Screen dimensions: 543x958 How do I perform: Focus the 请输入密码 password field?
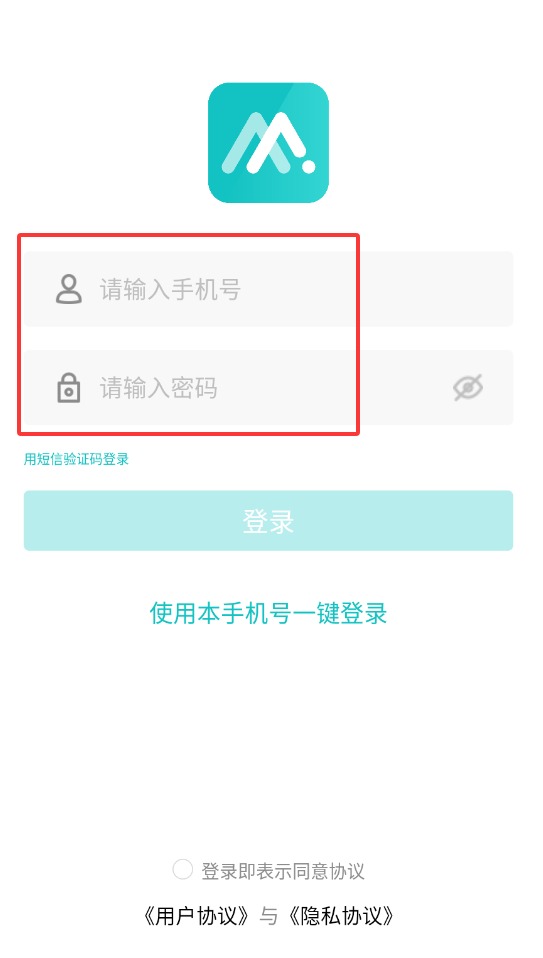click(x=268, y=387)
